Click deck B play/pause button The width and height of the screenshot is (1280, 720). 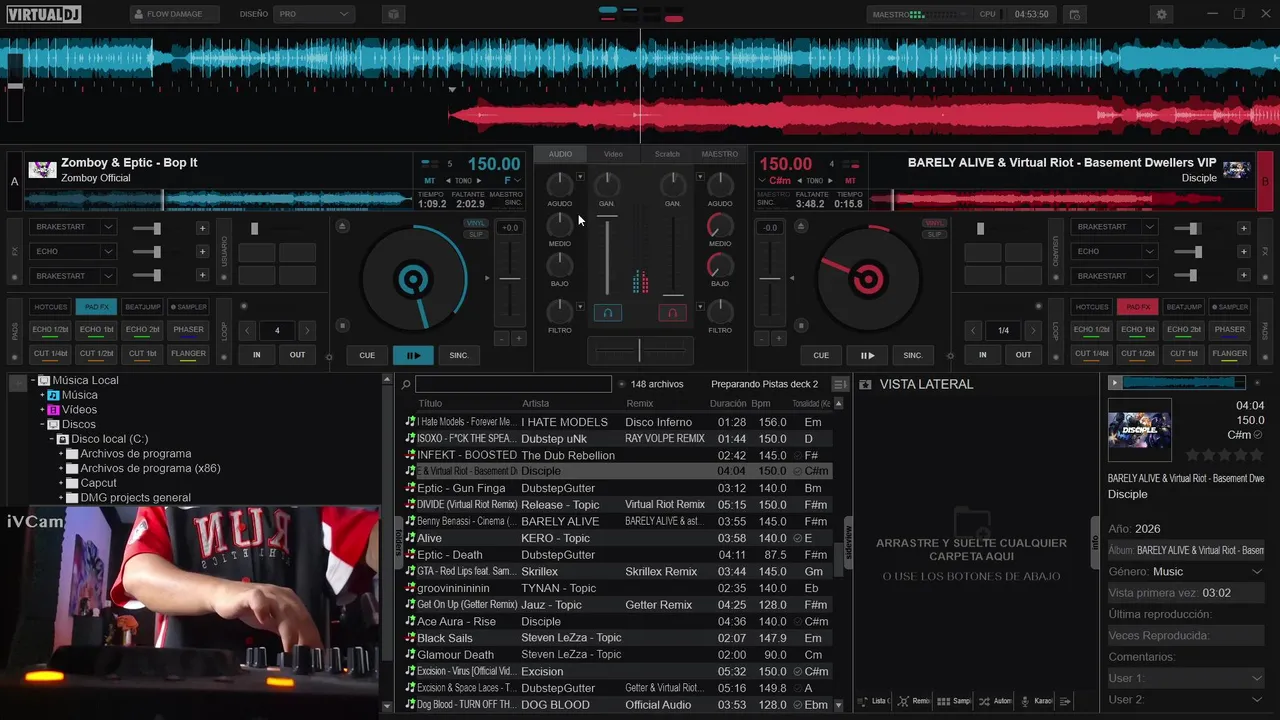point(867,355)
